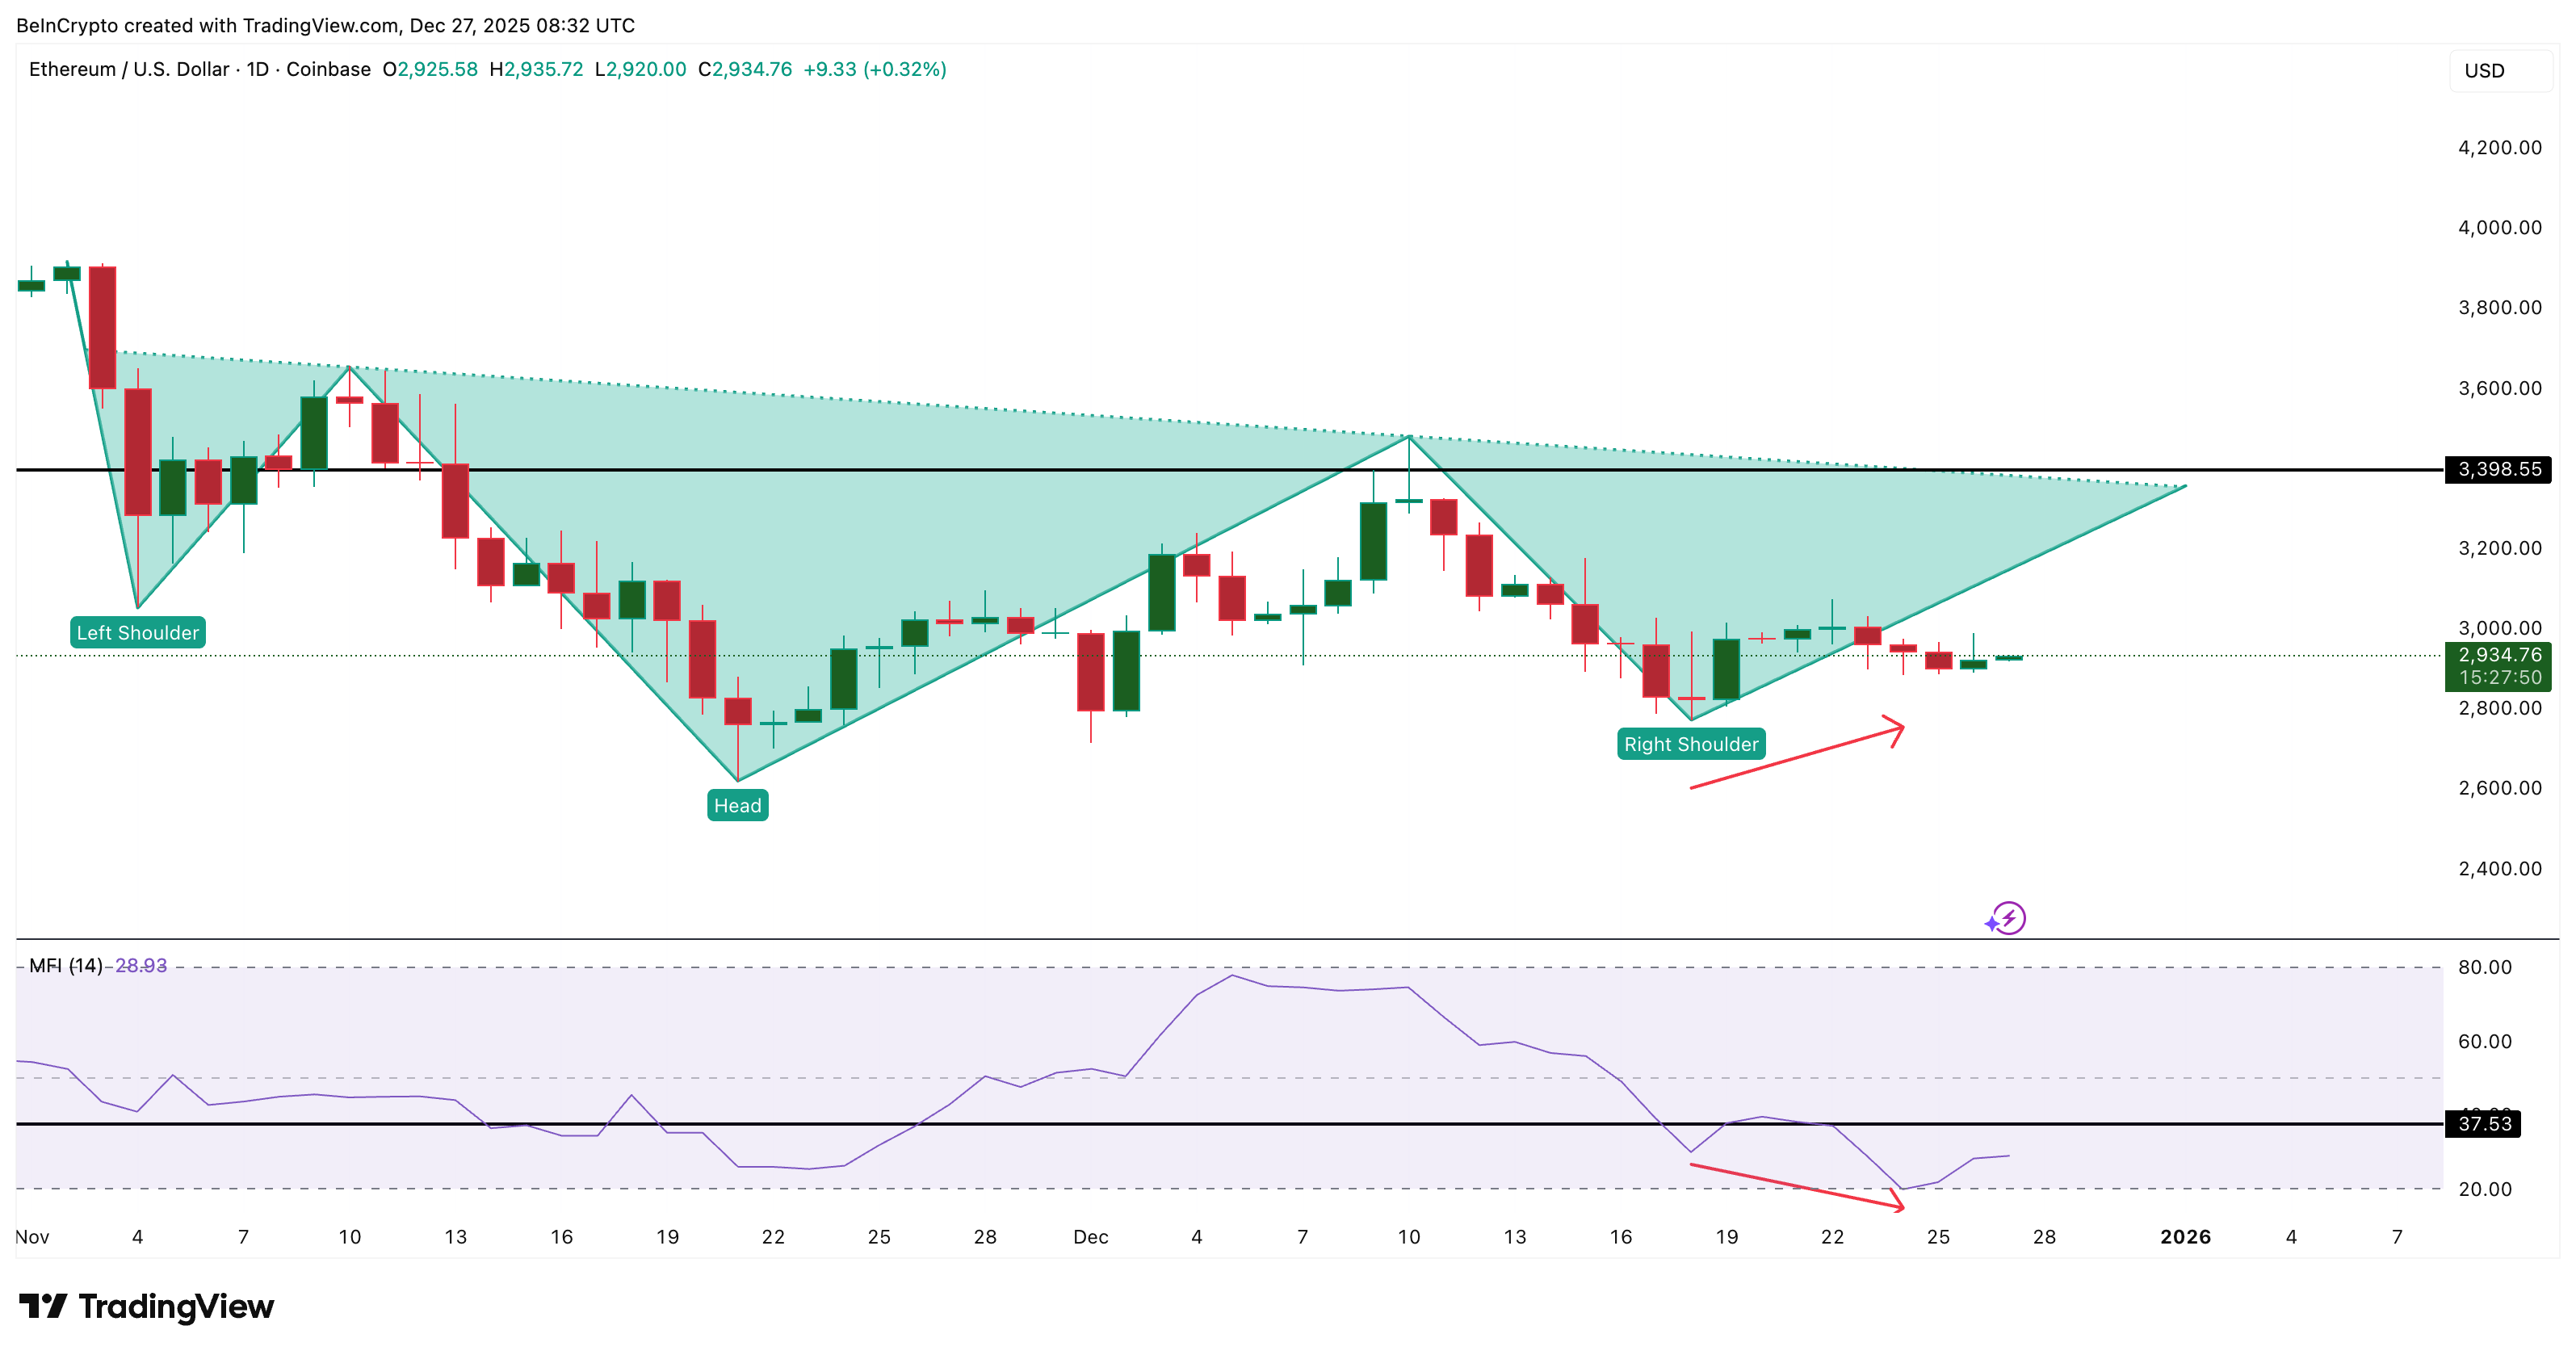Select the Dec month label on time axis
Screen dimensions: 2576x1355
(x=1092, y=1237)
